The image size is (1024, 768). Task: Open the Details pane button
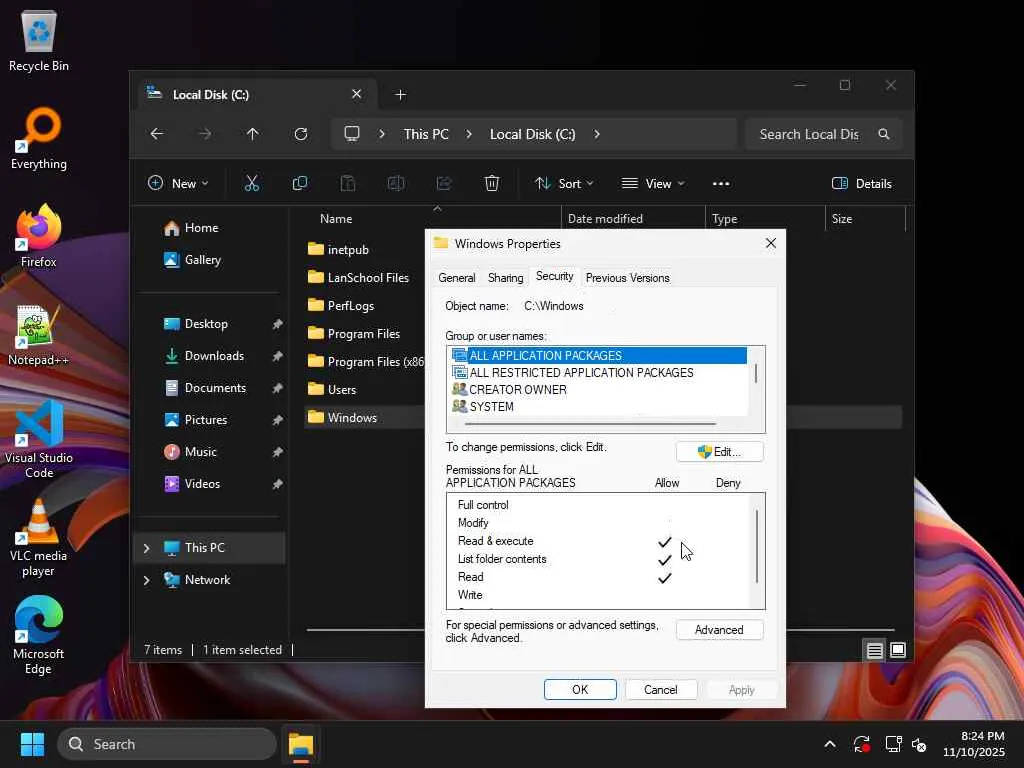click(861, 183)
